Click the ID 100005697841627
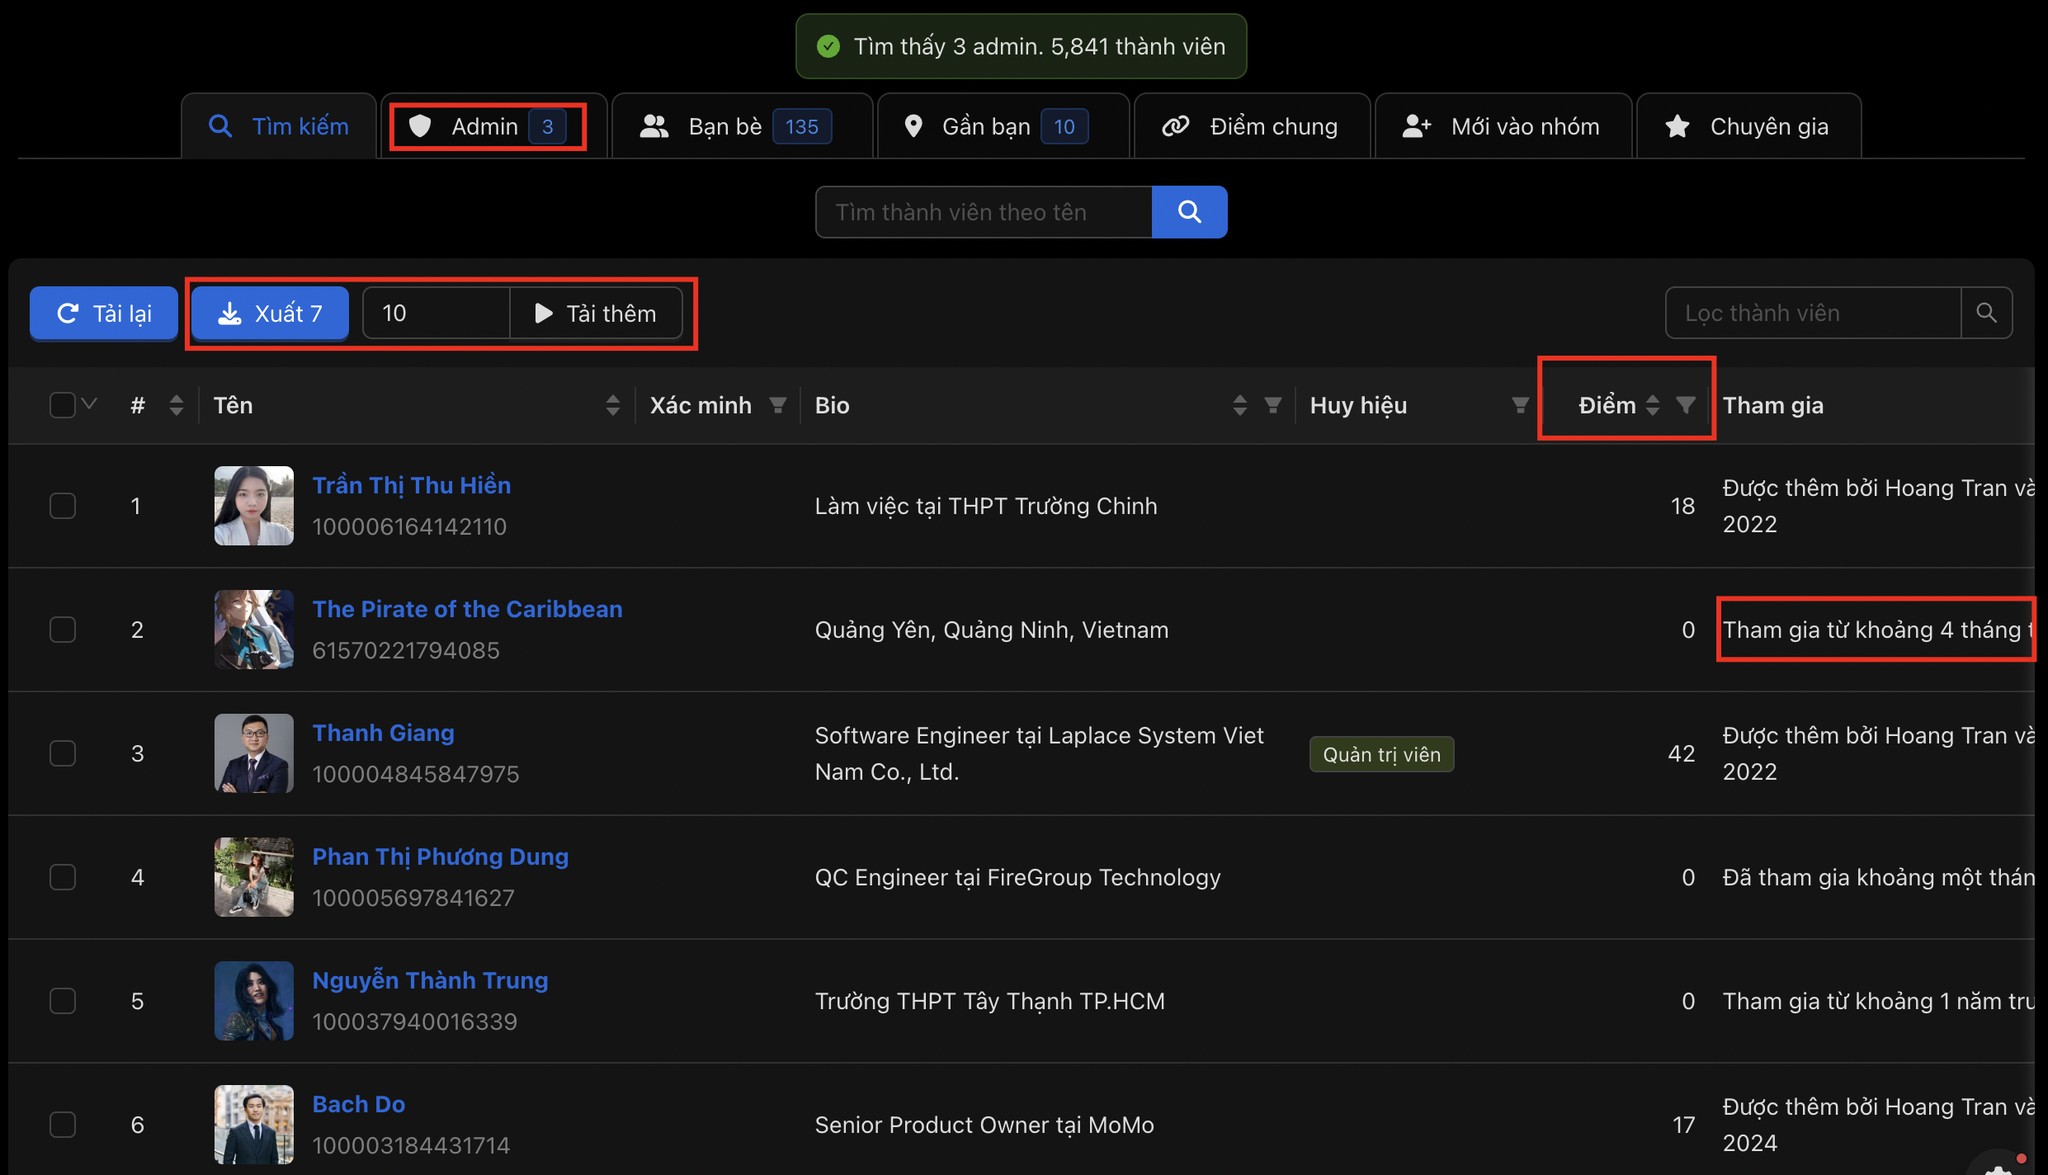 (413, 898)
